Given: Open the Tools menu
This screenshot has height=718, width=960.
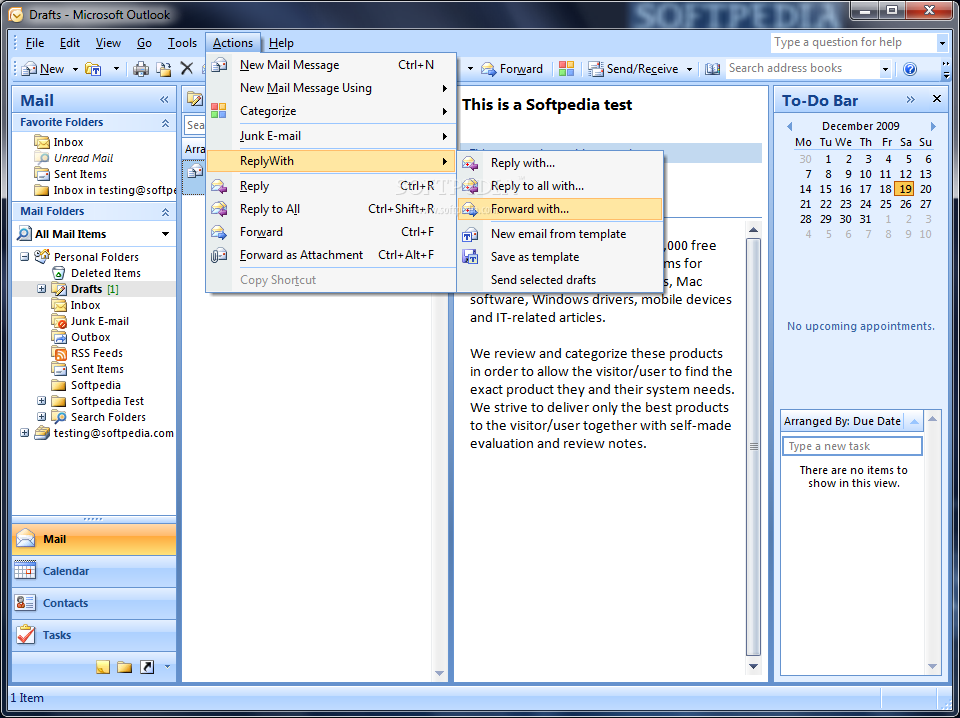Looking at the screenshot, I should (x=182, y=43).
